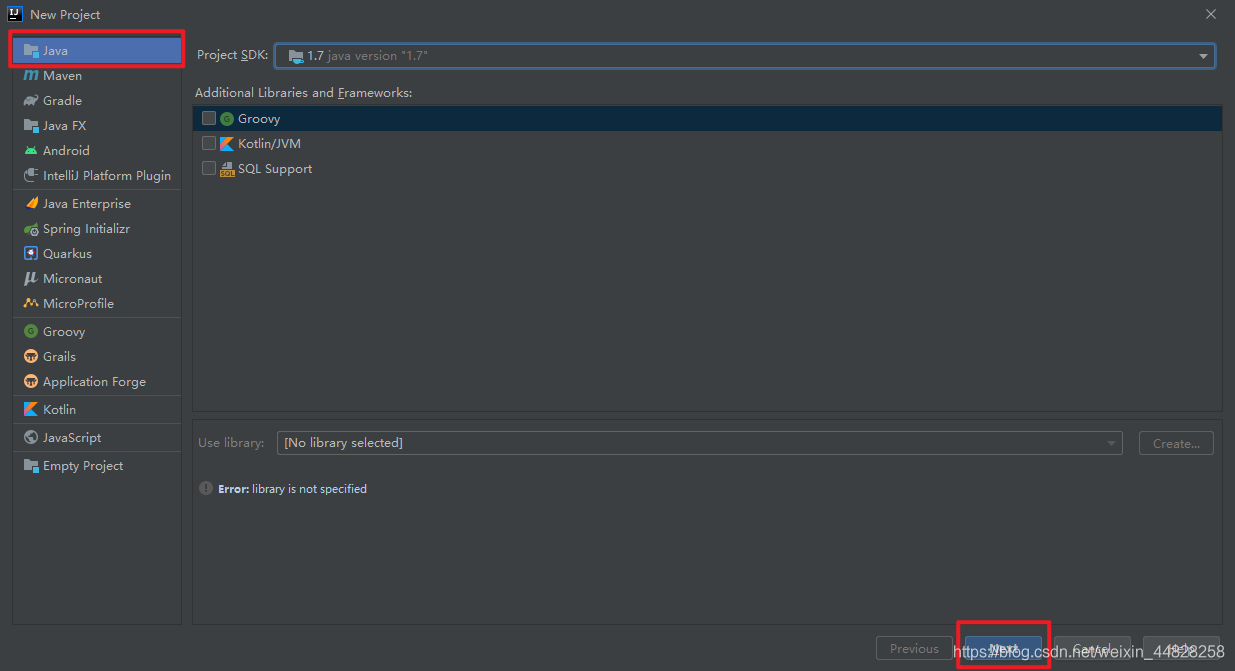Click the JavaScript globe icon
The image size is (1235, 671).
(x=31, y=438)
